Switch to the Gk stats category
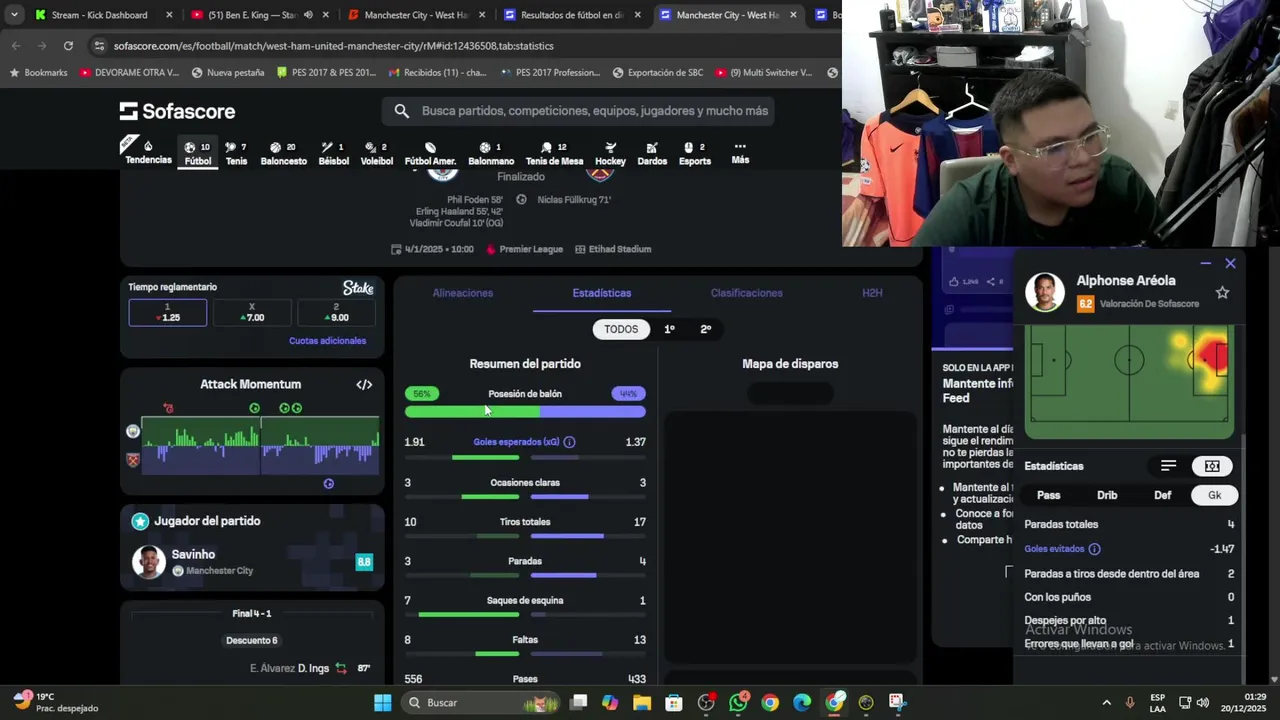The image size is (1280, 720). [1214, 495]
